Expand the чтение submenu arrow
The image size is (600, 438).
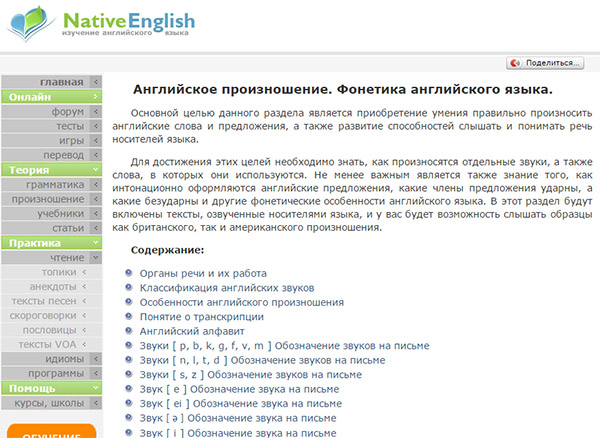pyautogui.click(x=95, y=258)
